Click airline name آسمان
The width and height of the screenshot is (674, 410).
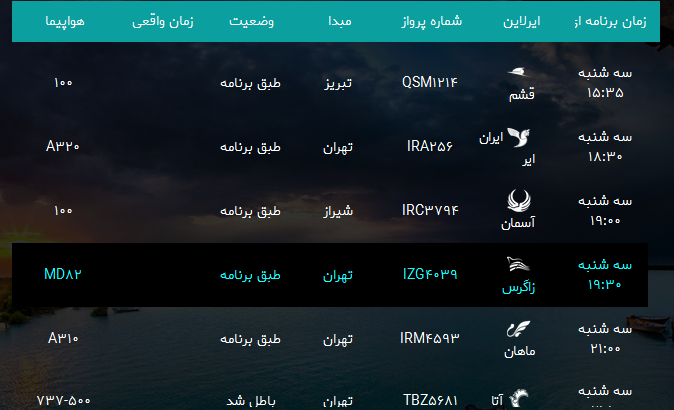coord(518,223)
